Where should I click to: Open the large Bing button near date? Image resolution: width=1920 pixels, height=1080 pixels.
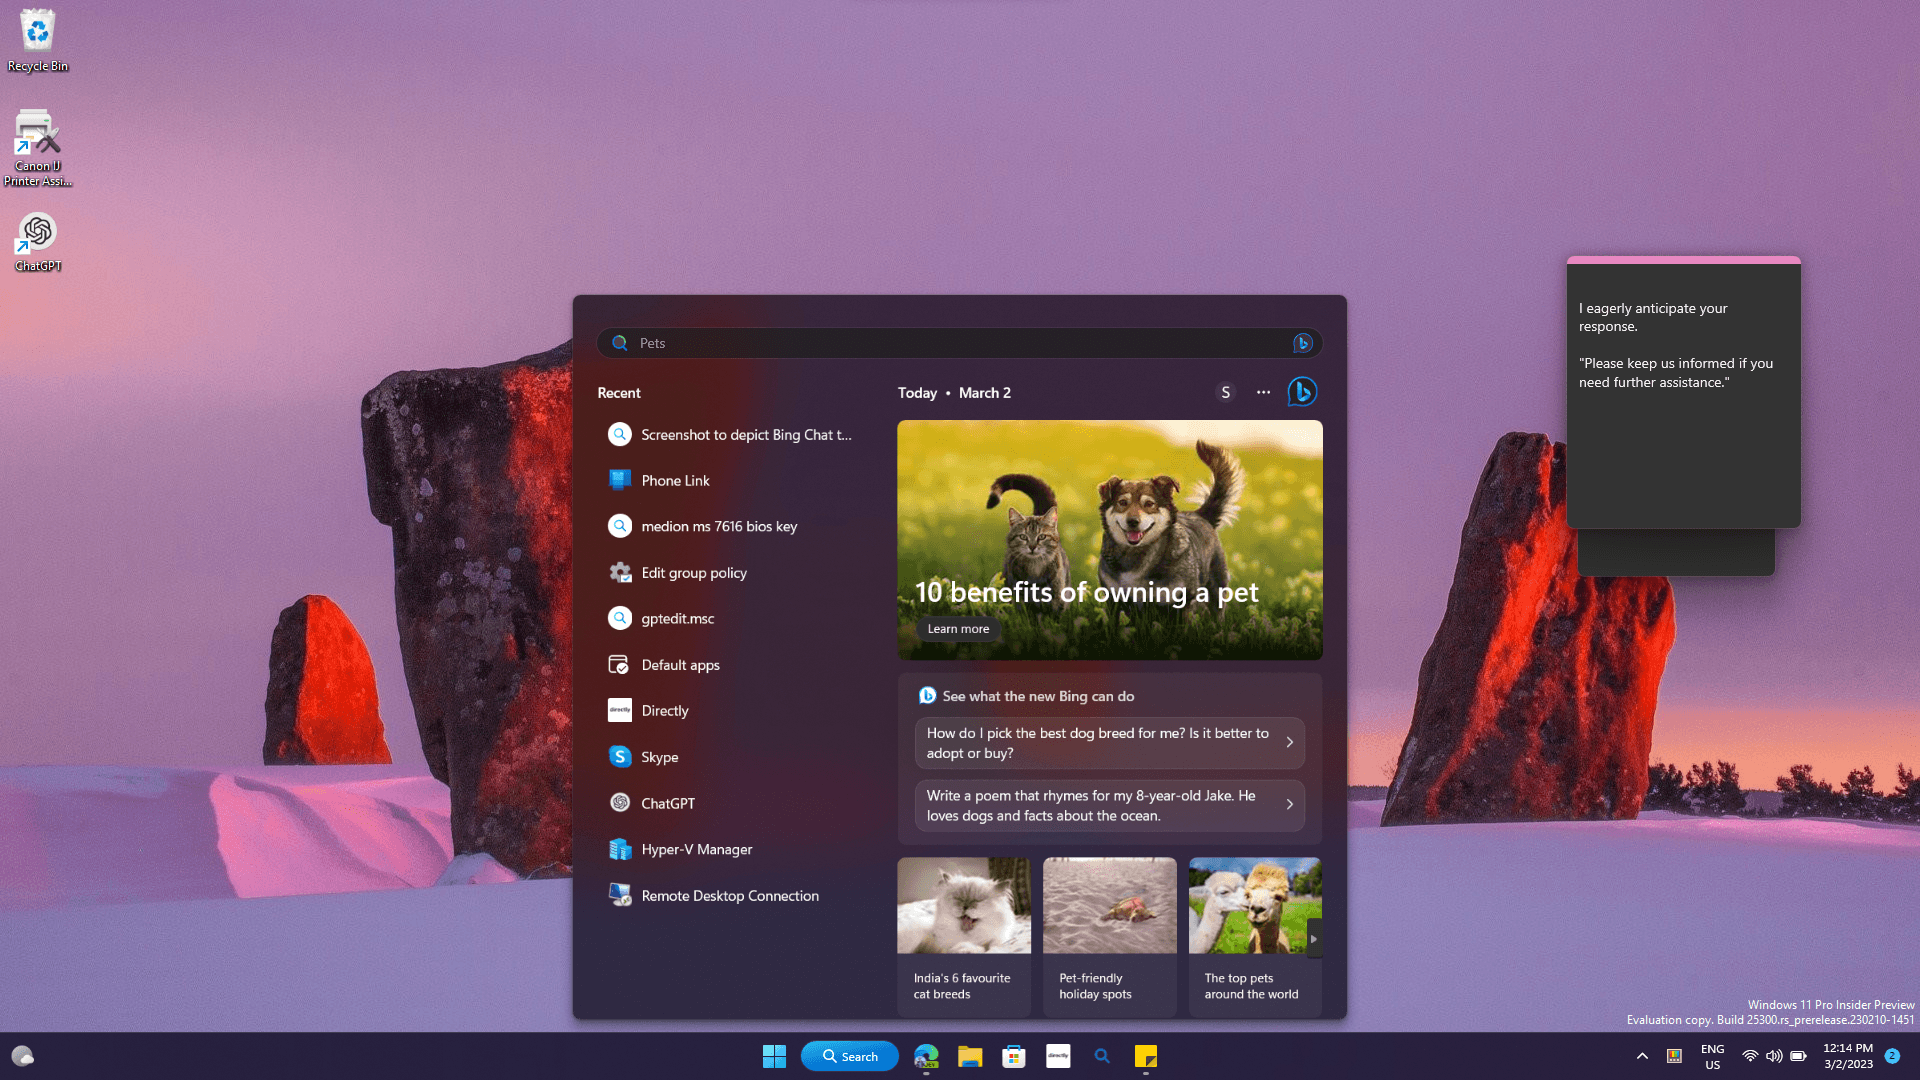(1302, 392)
